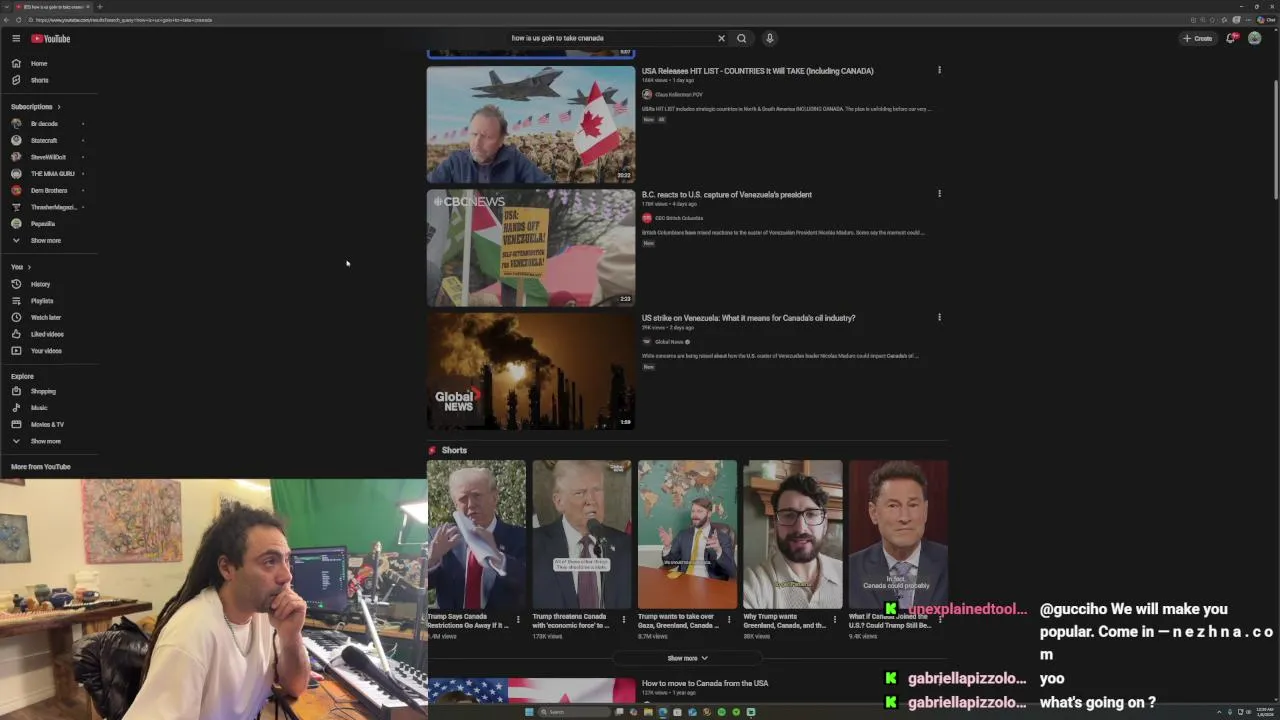
Task: Open the USA Releases HIT LIST video thumbnail
Action: tap(531, 124)
